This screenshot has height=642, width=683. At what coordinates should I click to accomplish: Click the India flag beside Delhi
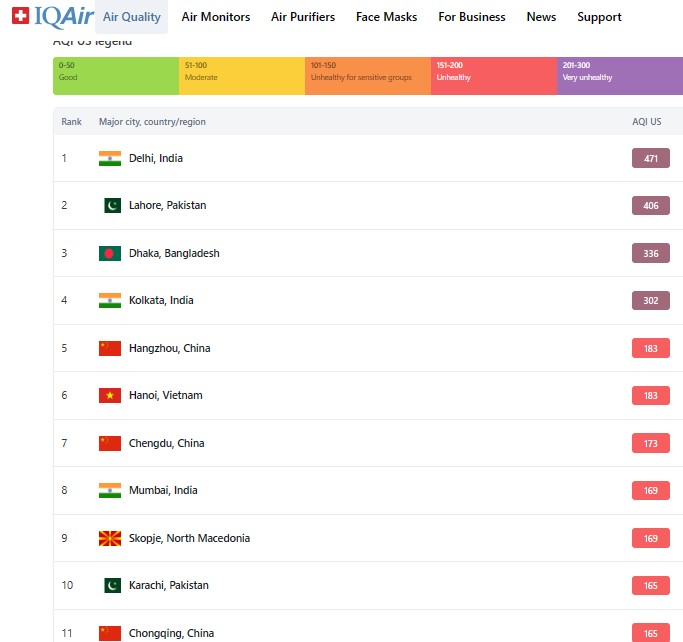[x=110, y=158]
